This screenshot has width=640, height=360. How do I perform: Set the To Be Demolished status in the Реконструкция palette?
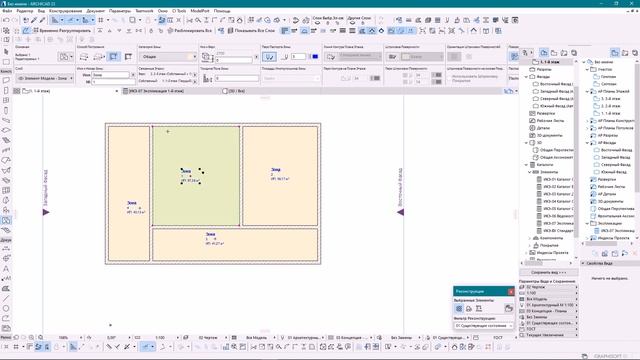tap(469, 309)
